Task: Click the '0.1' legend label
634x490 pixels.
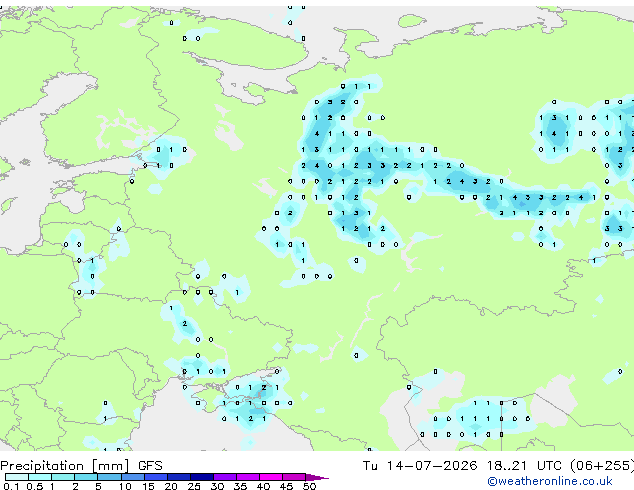Action: point(11,486)
